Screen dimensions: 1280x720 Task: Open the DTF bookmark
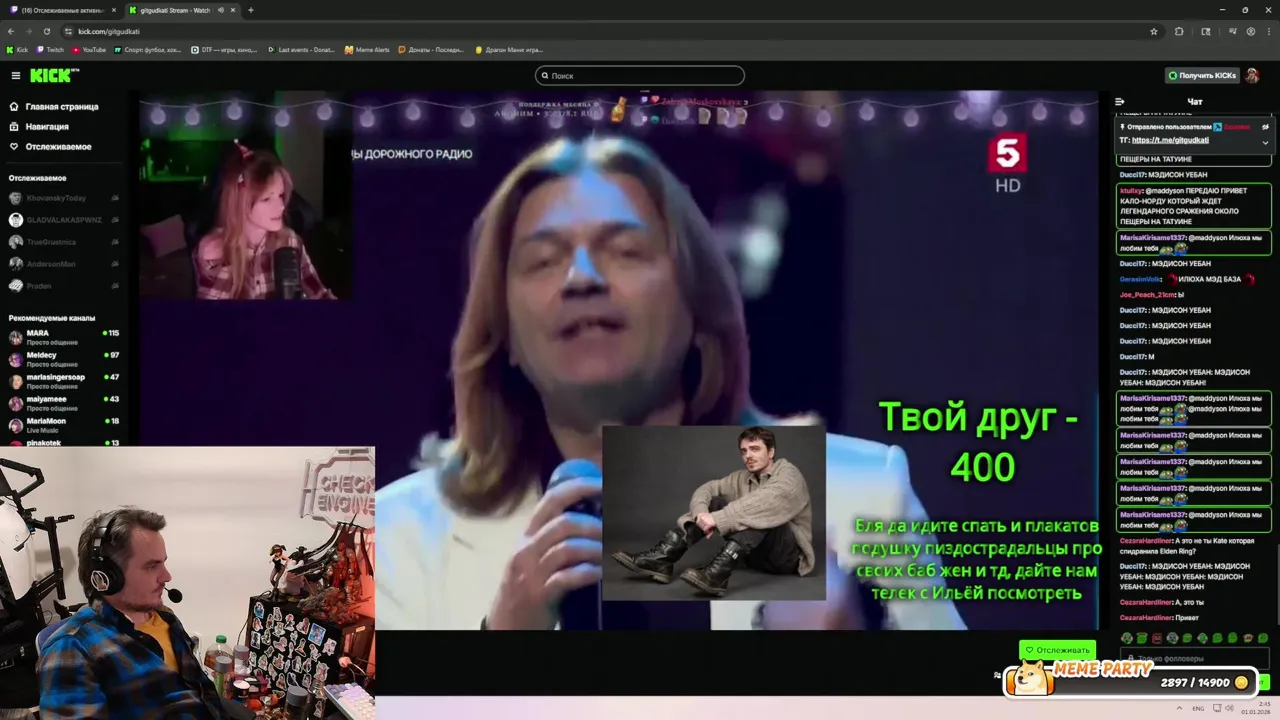[224, 49]
